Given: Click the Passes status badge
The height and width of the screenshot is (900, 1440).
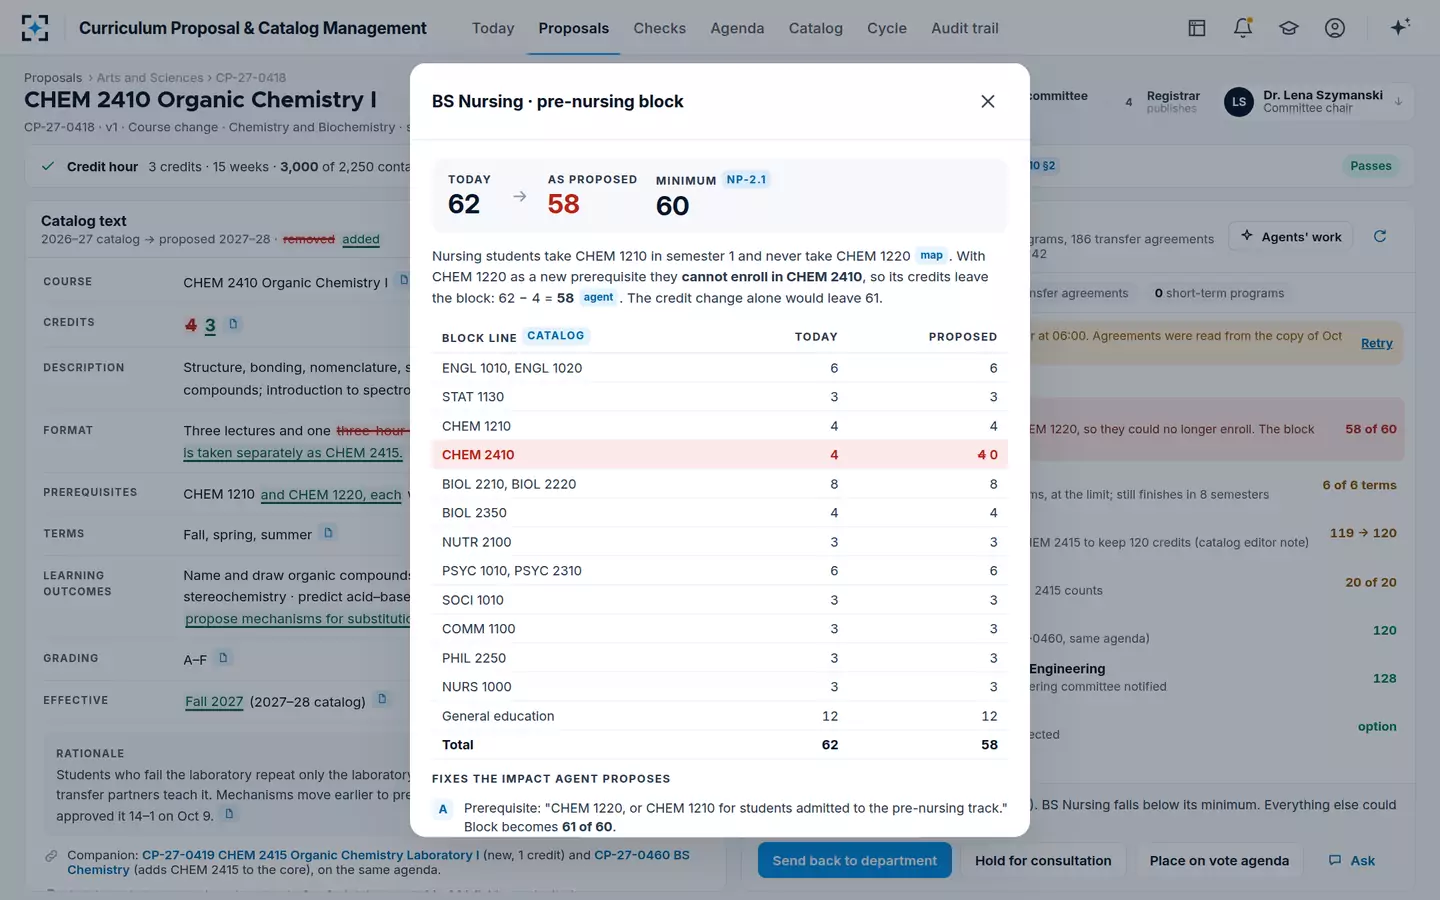Looking at the screenshot, I should point(1370,166).
